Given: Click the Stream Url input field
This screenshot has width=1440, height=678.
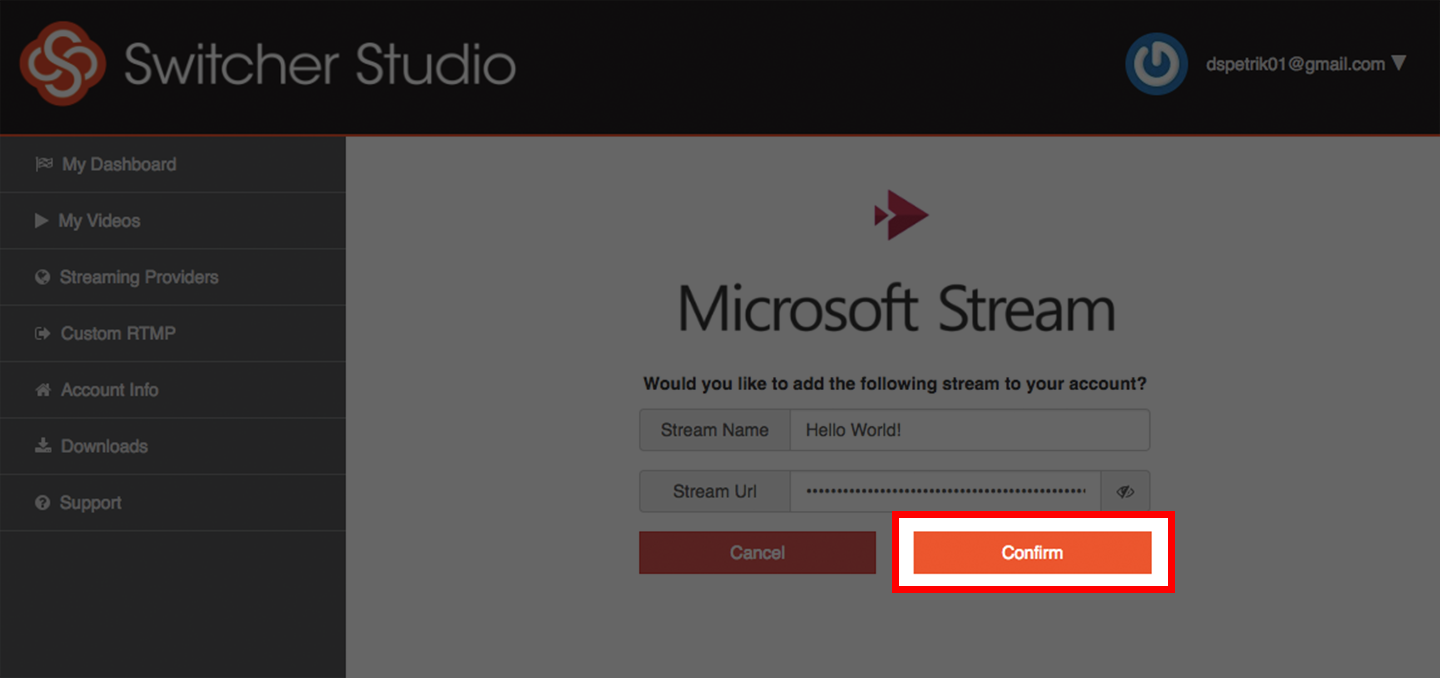Looking at the screenshot, I should pyautogui.click(x=945, y=491).
